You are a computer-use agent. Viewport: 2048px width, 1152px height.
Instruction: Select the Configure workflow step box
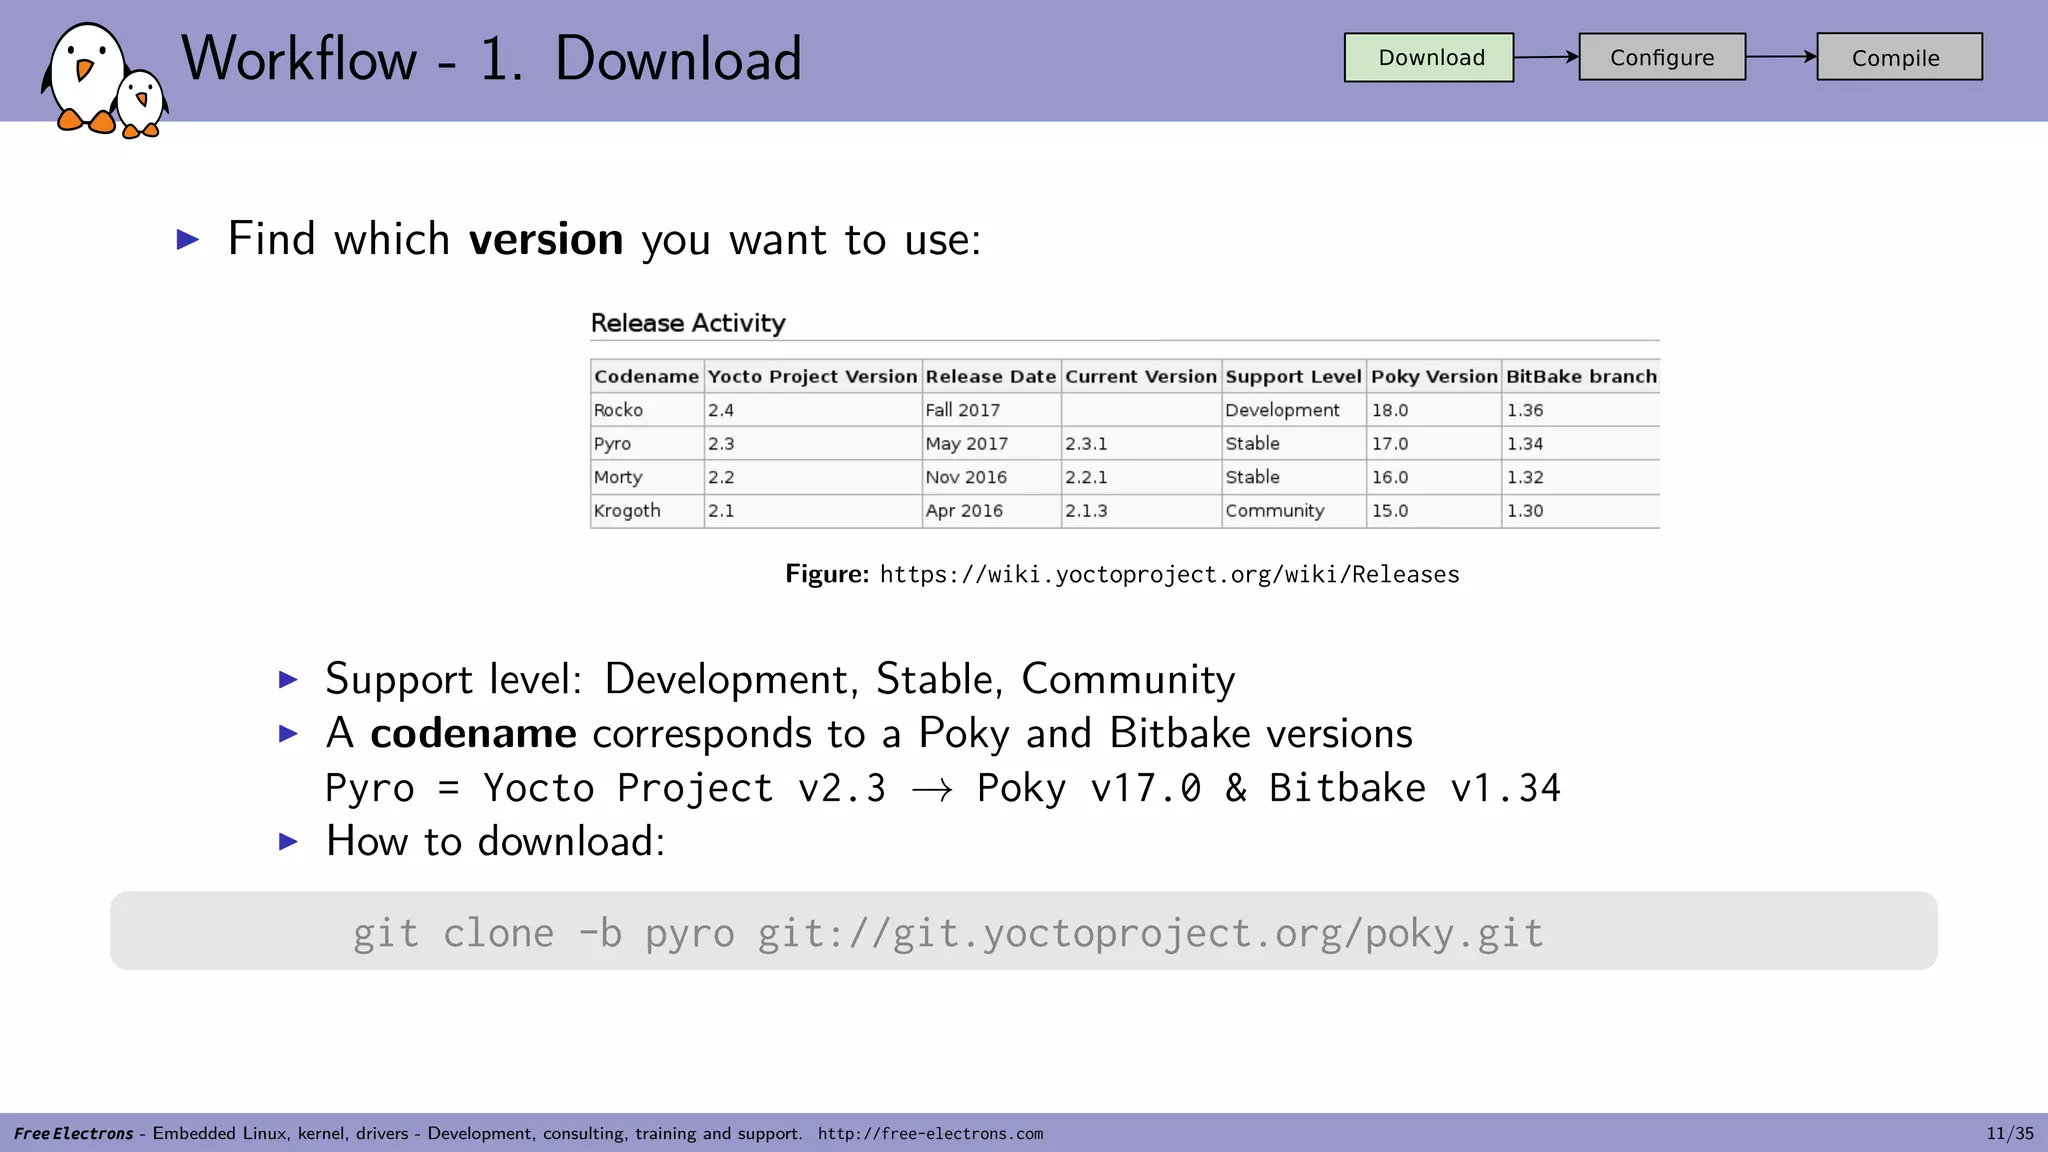point(1662,57)
